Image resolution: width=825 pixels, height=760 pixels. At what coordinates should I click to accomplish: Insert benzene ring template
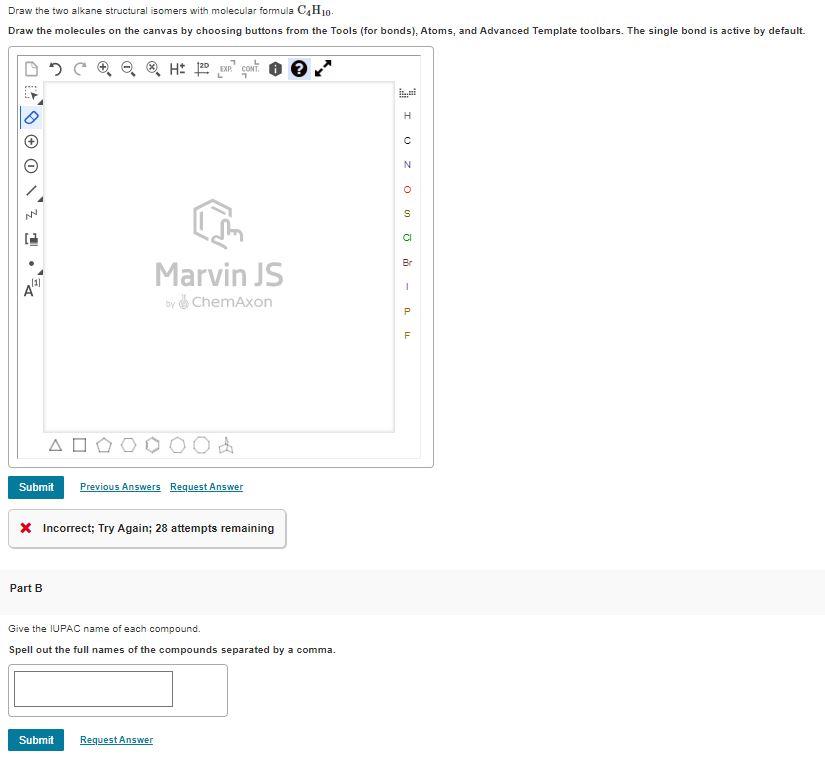pos(153,445)
